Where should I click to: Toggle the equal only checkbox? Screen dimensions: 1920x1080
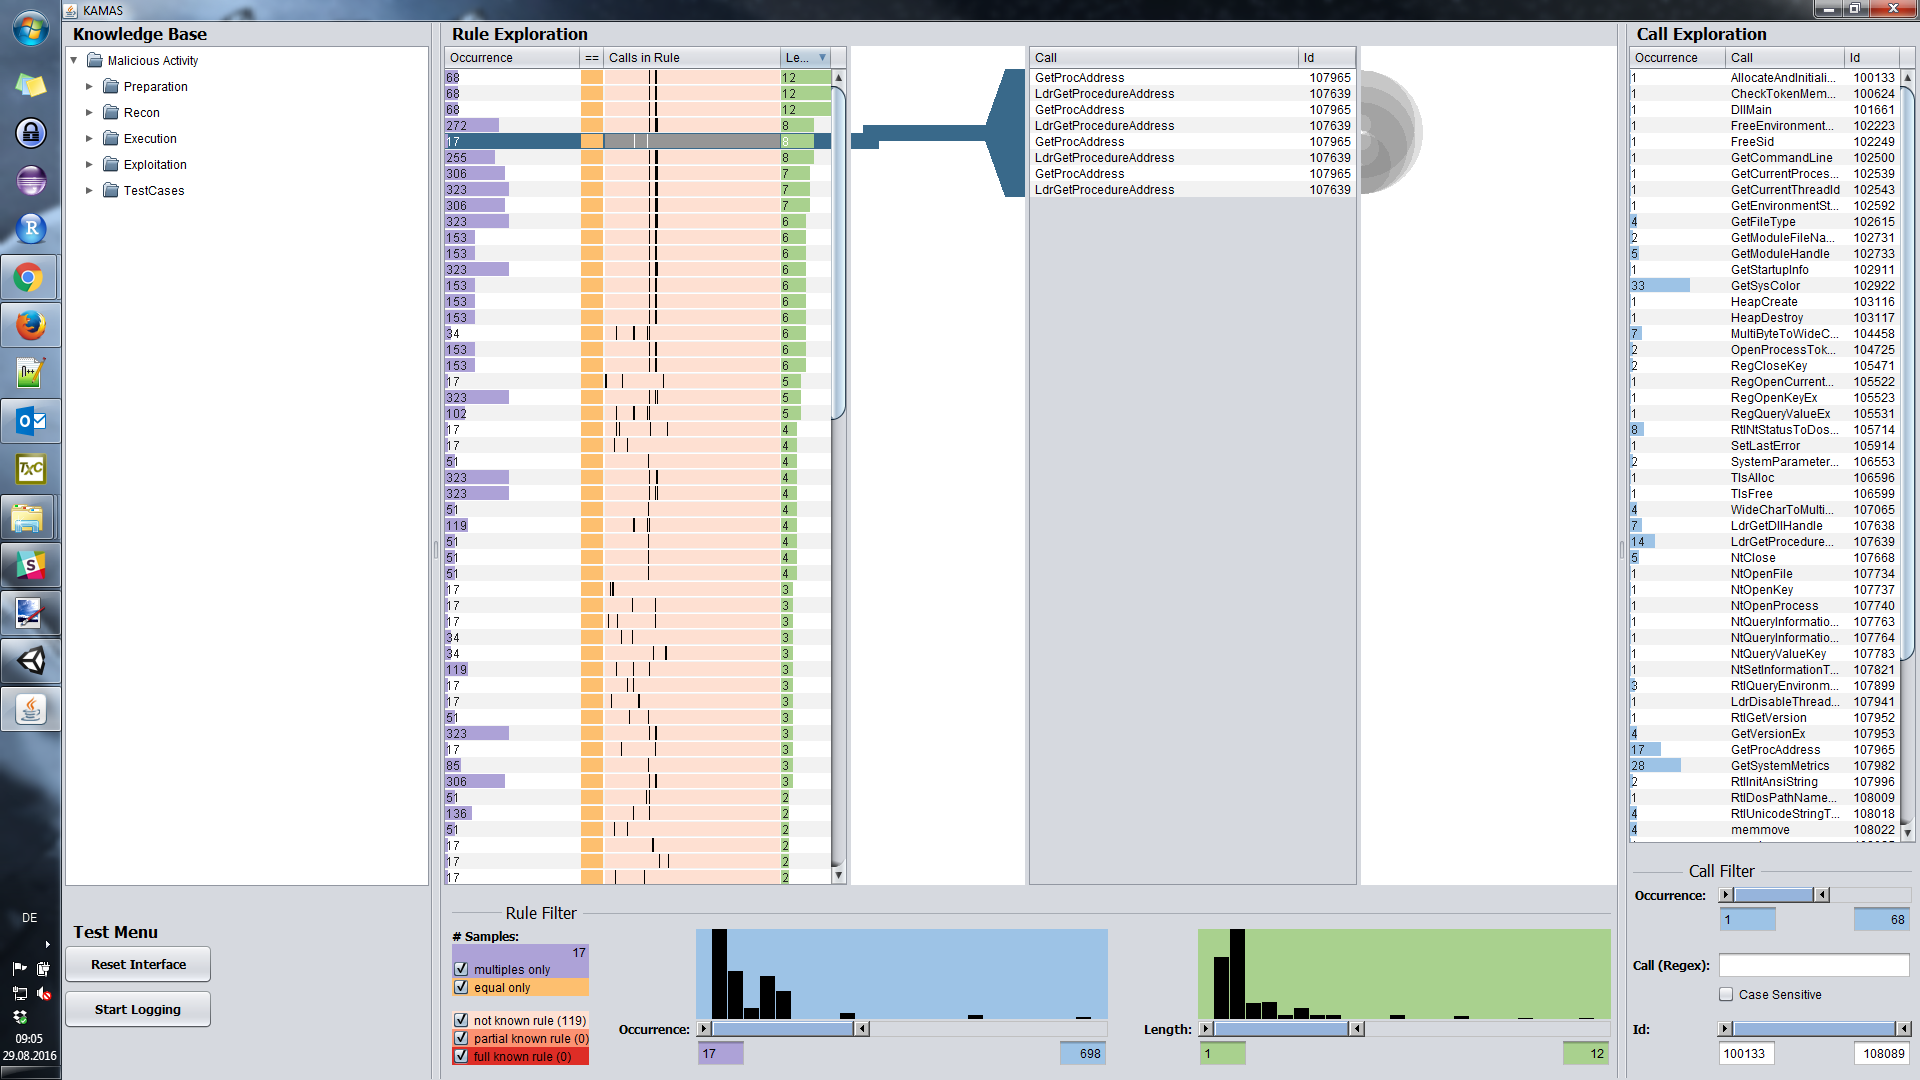point(461,987)
